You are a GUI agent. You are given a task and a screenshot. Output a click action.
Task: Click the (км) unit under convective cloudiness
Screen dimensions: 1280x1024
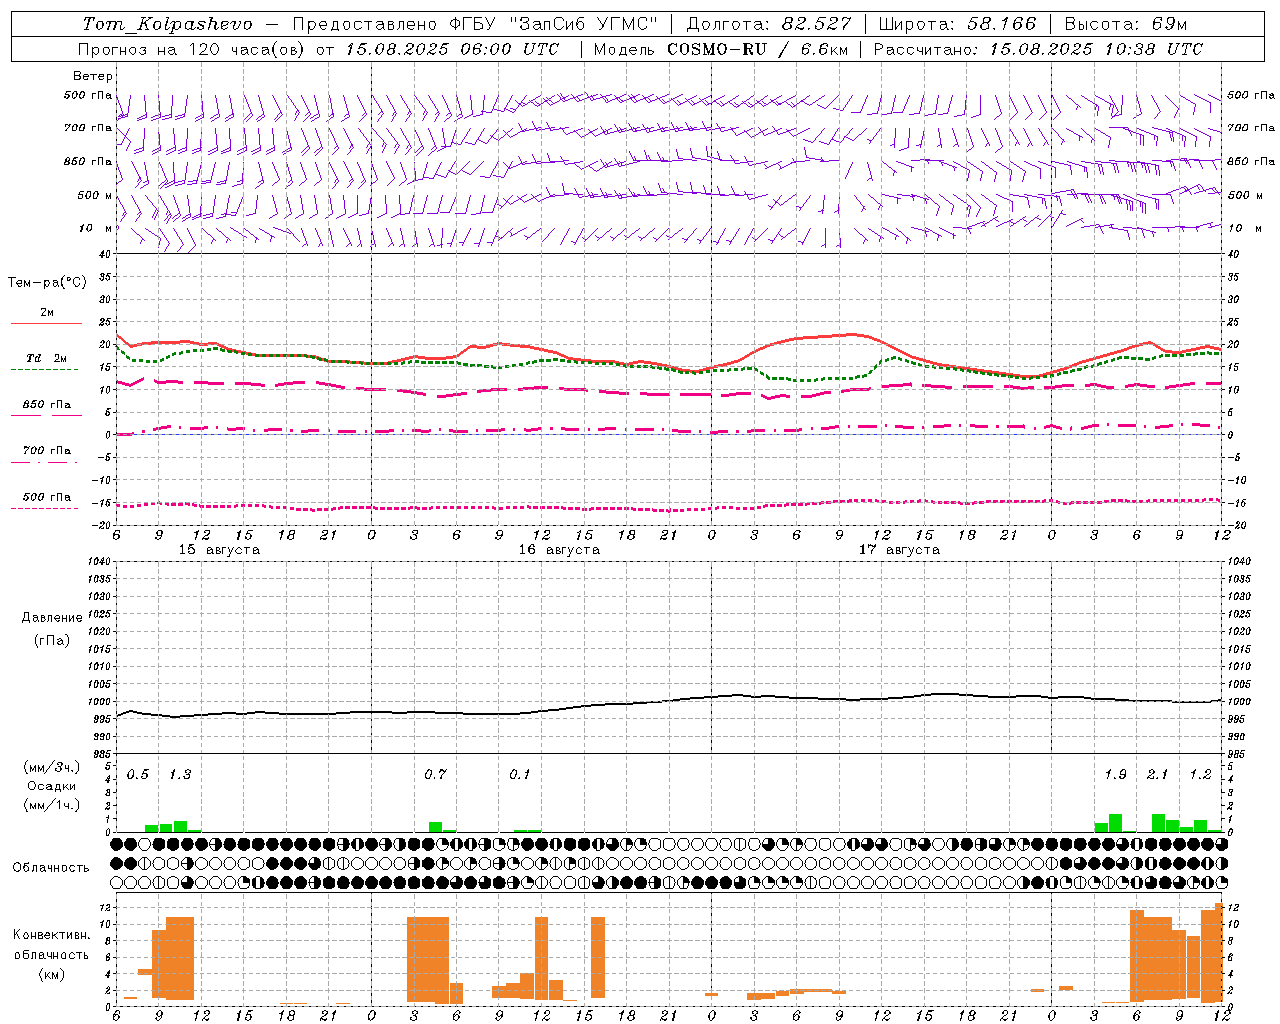[52, 974]
